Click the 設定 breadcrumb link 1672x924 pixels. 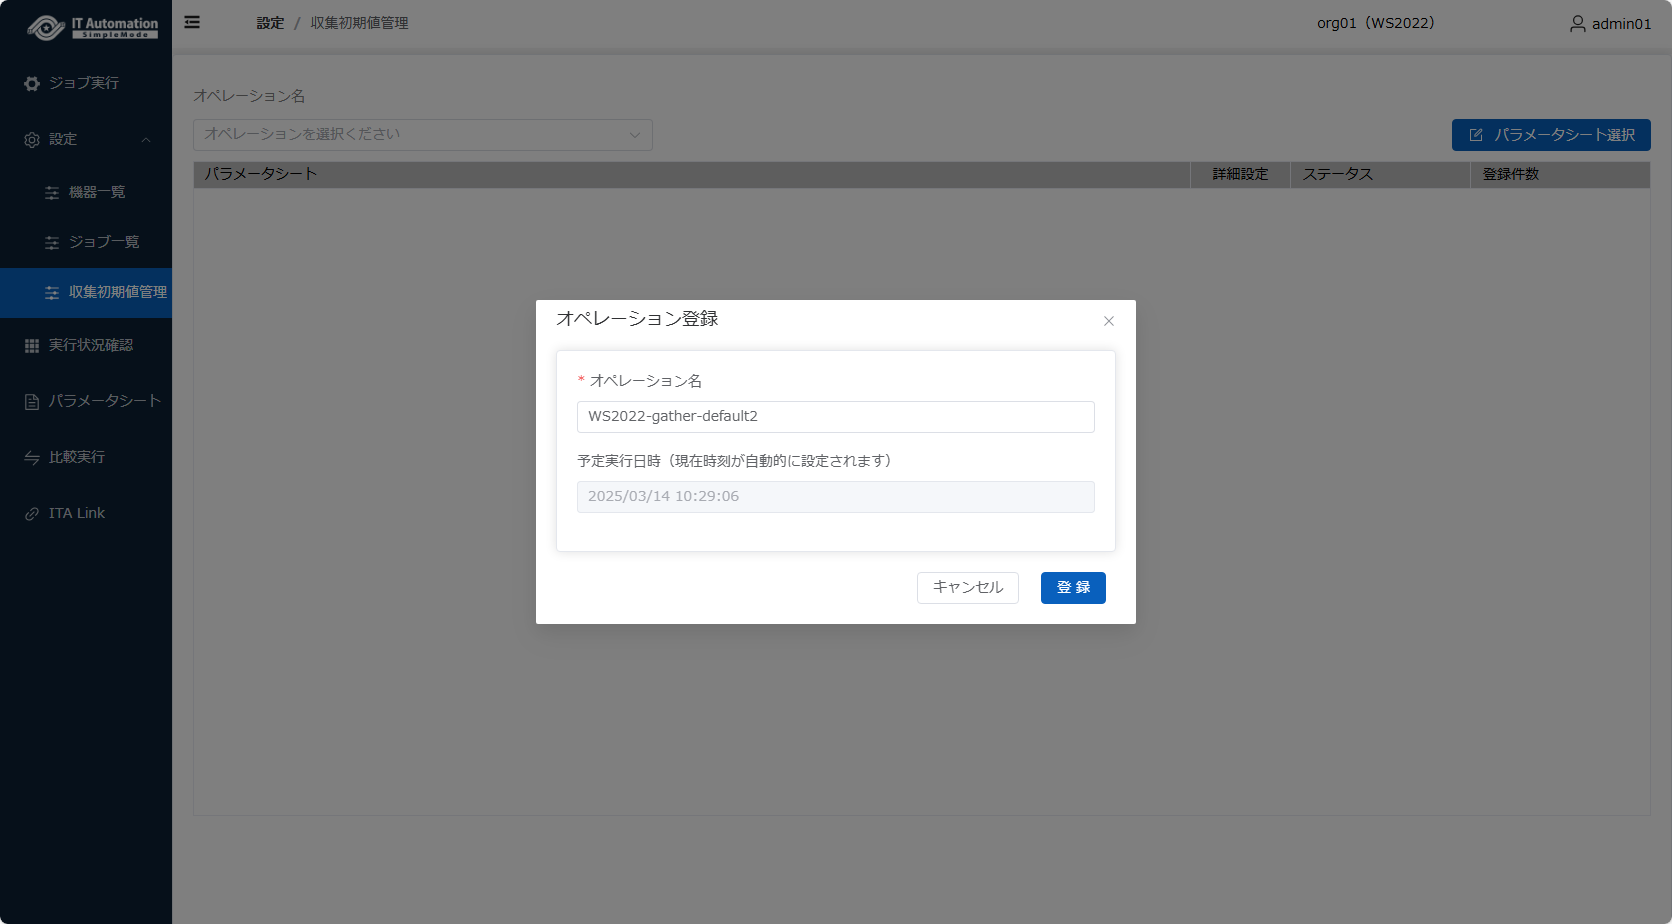(x=270, y=23)
